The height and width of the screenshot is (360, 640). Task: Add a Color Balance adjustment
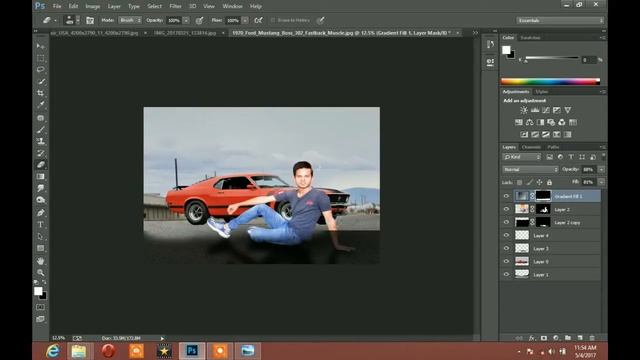click(529, 122)
